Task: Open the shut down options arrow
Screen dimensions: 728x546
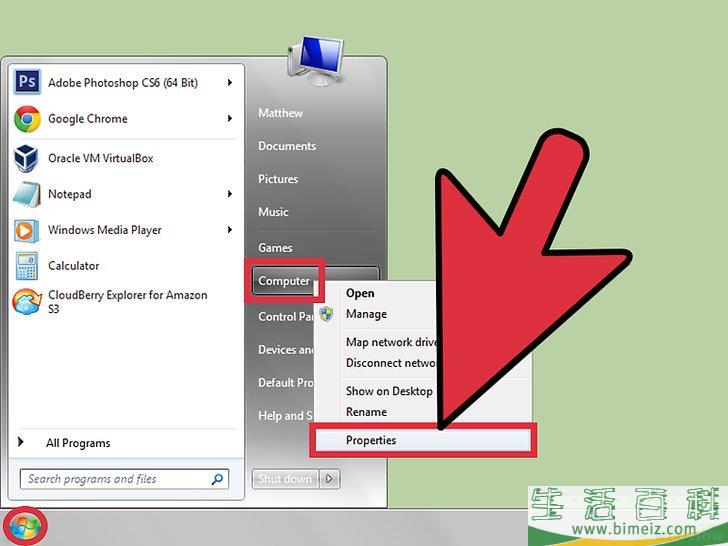Action: [x=329, y=479]
